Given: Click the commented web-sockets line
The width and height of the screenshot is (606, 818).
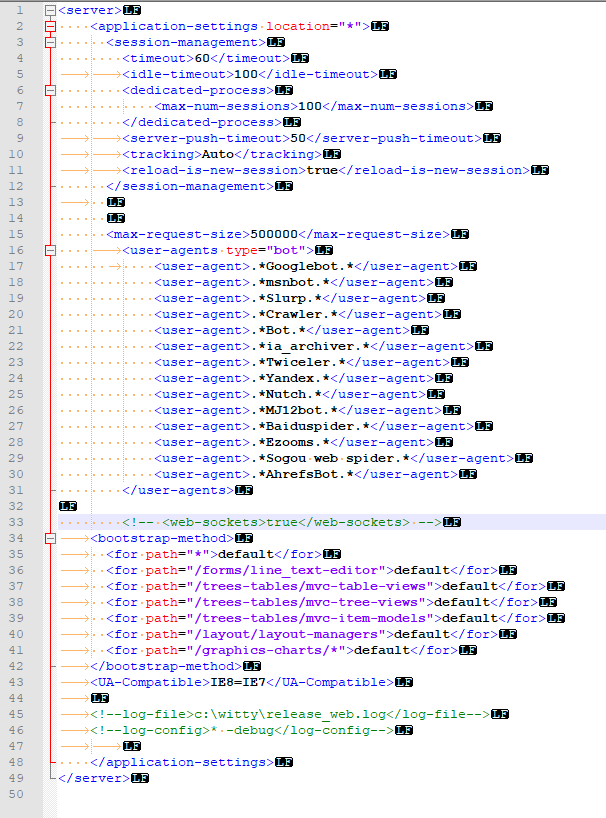Looking at the screenshot, I should point(282,522).
